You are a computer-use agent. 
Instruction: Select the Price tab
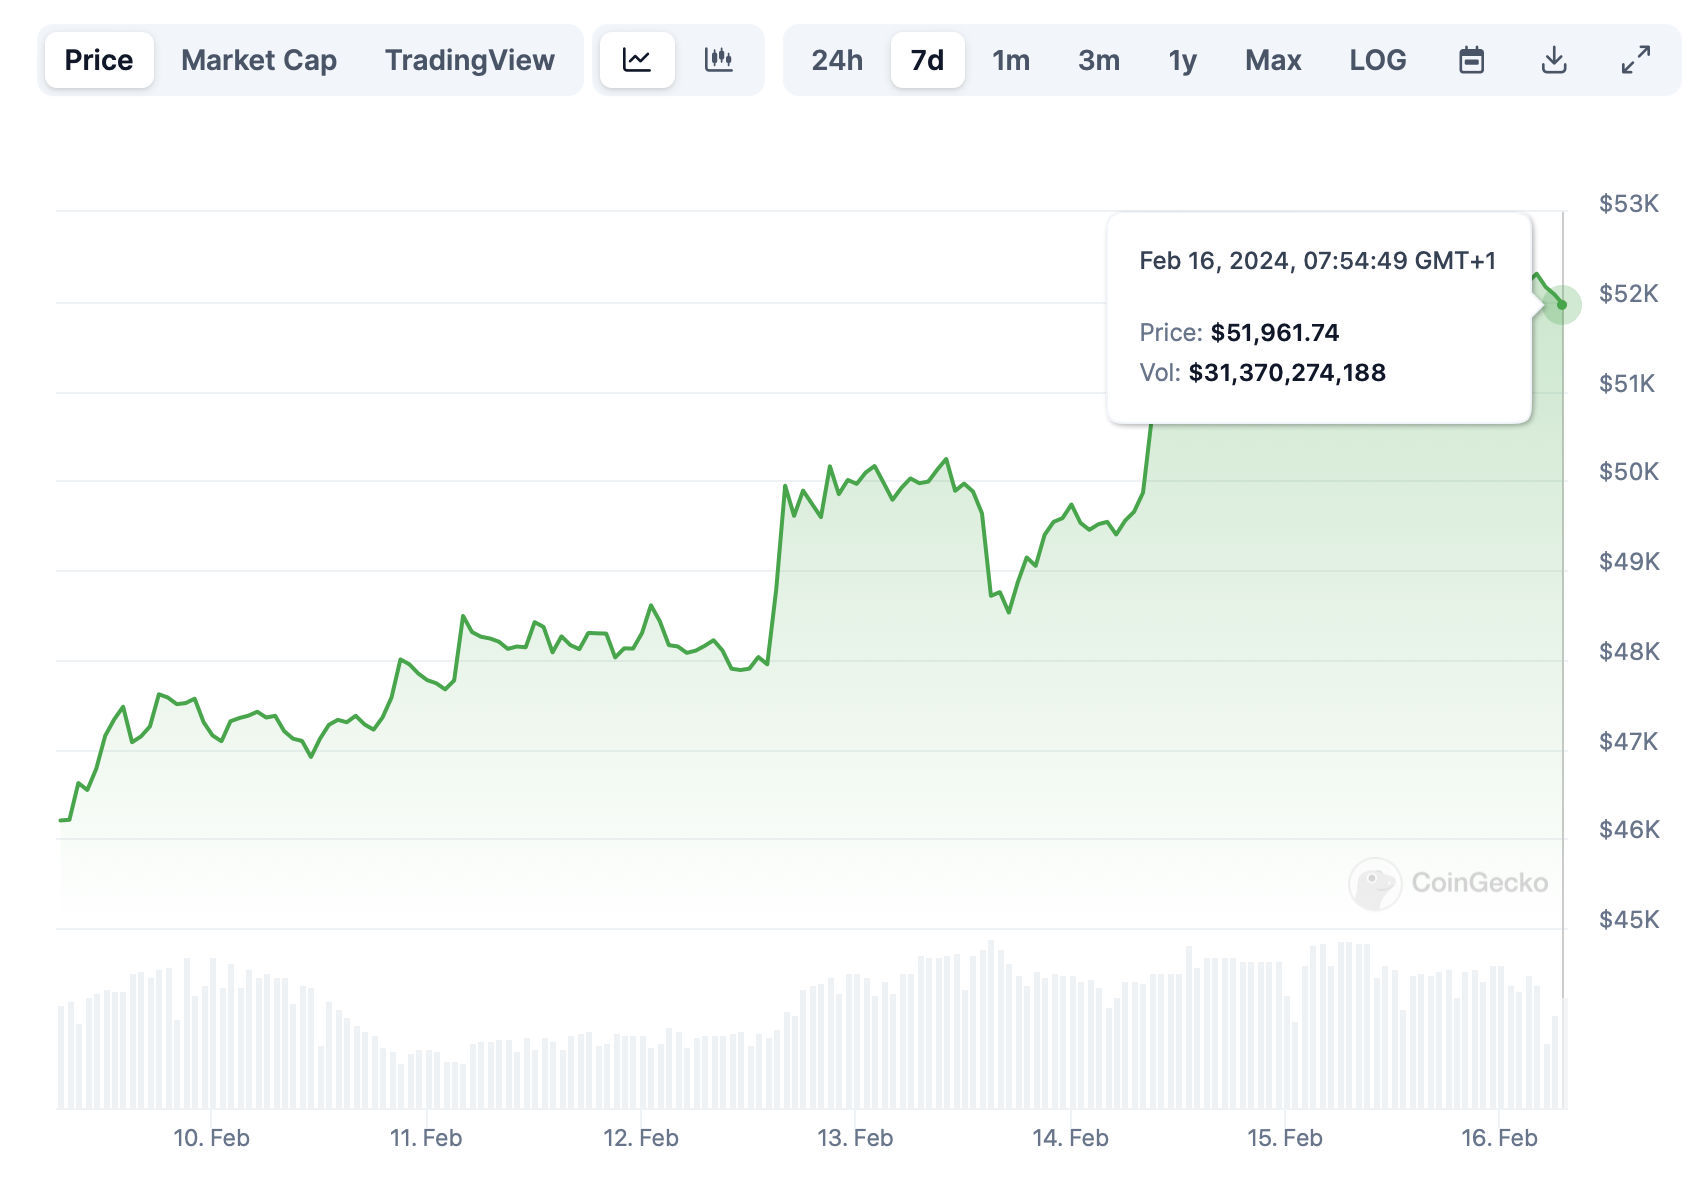pos(99,60)
